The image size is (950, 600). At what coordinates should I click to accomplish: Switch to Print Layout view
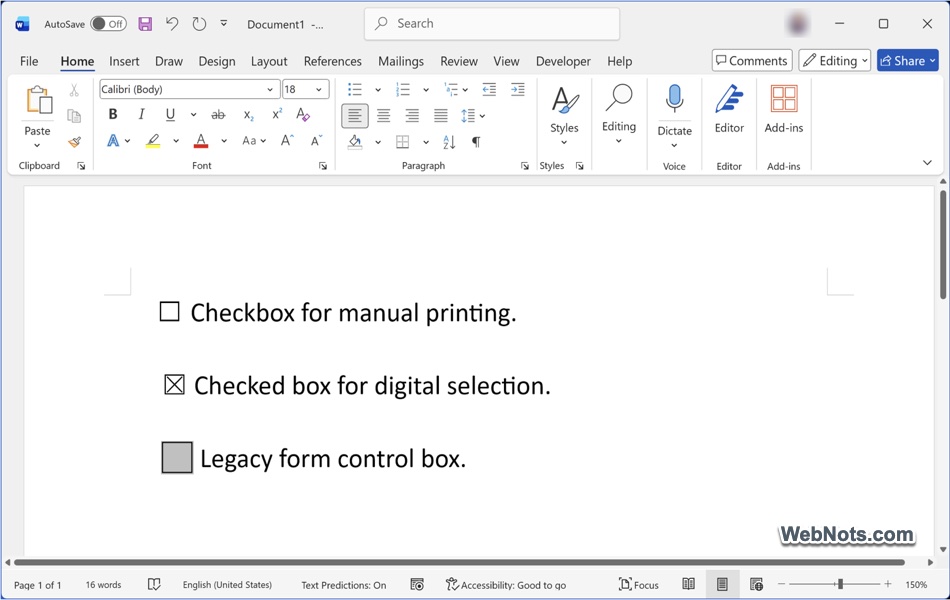[722, 584]
